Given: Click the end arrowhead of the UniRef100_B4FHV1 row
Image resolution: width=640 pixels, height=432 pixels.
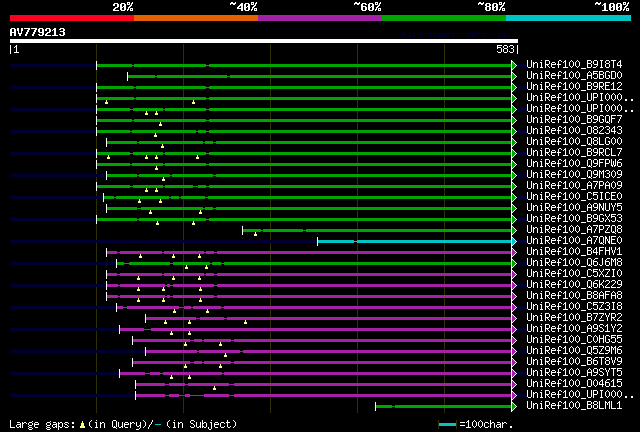Looking at the screenshot, I should tap(514, 253).
